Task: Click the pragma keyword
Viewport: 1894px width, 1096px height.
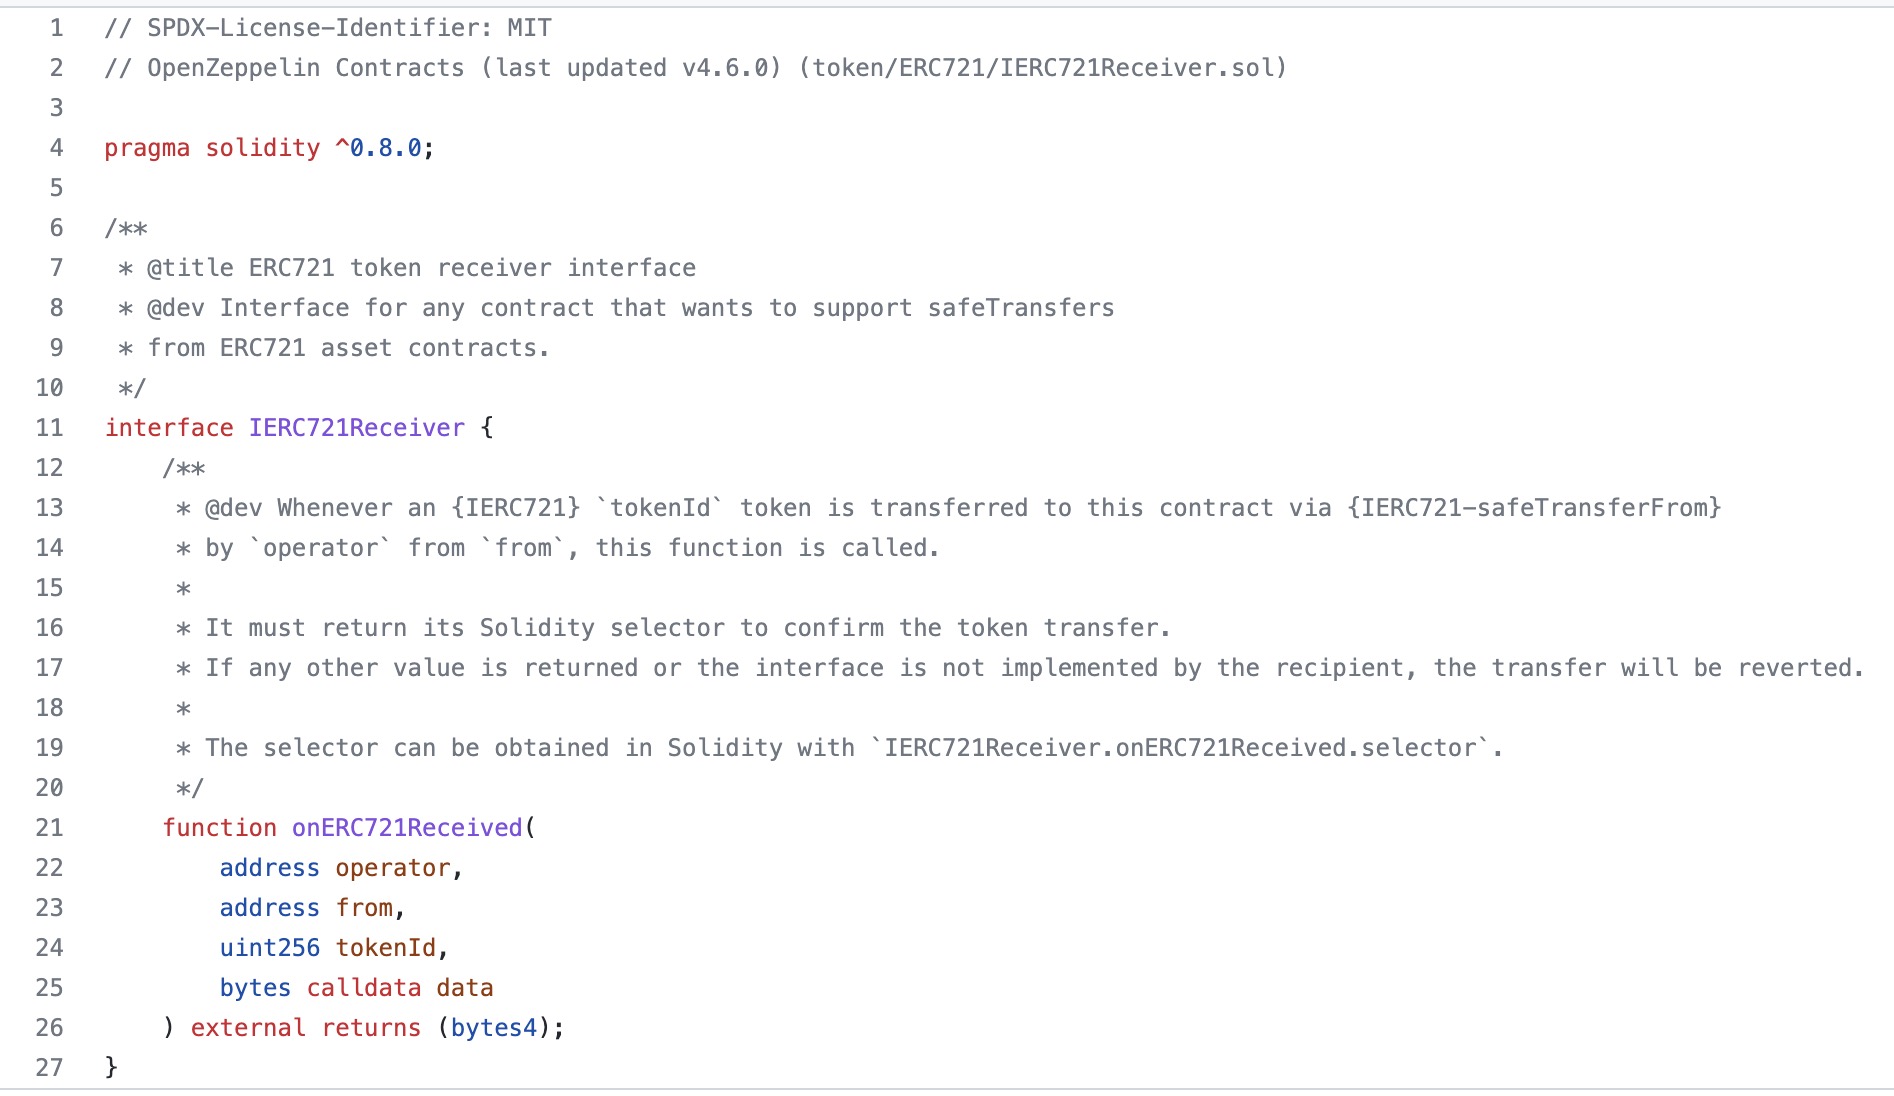Action: point(147,148)
